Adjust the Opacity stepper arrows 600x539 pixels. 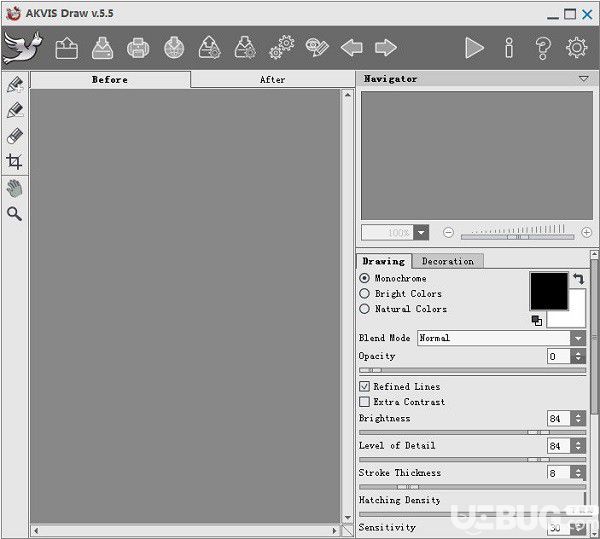[578, 357]
